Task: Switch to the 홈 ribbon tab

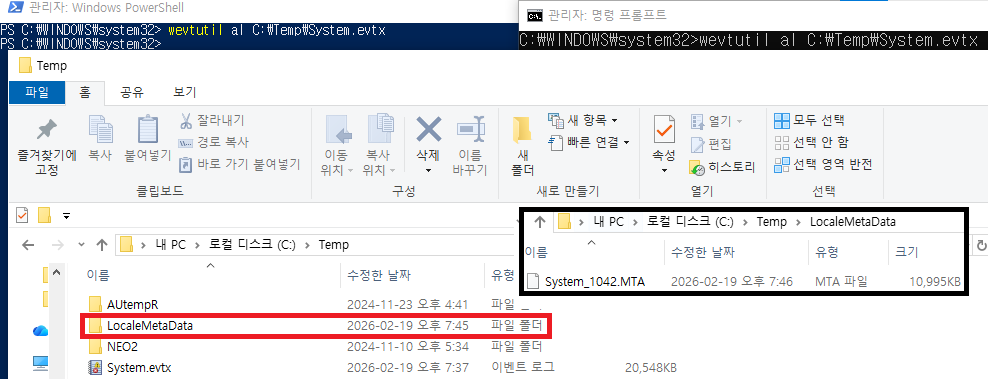Action: point(84,92)
